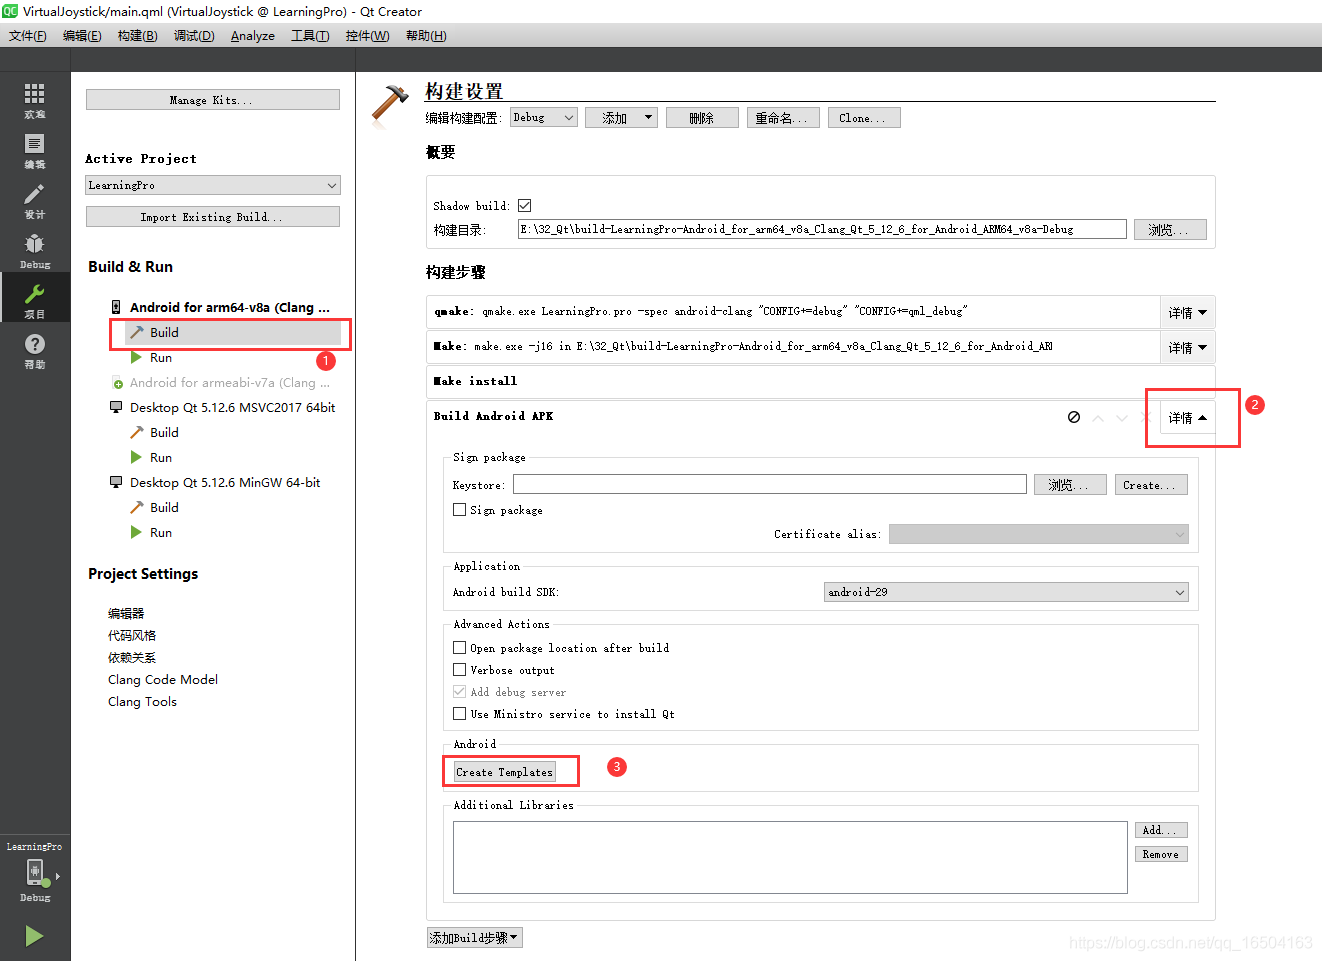Screen dimensions: 1322x961
Task: Click the green Run play button at bottom
Action: tap(34, 936)
